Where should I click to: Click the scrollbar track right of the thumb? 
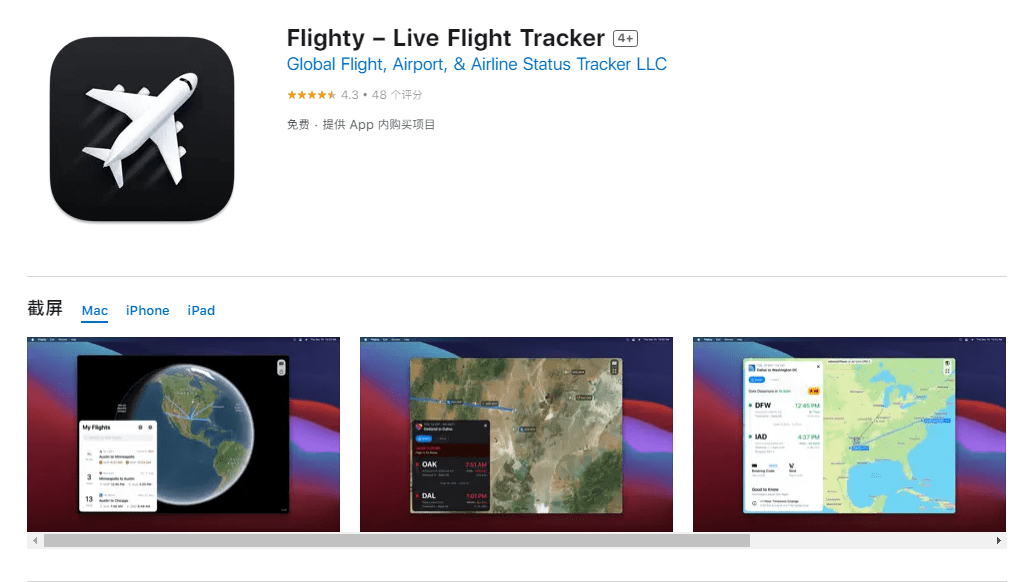871,540
